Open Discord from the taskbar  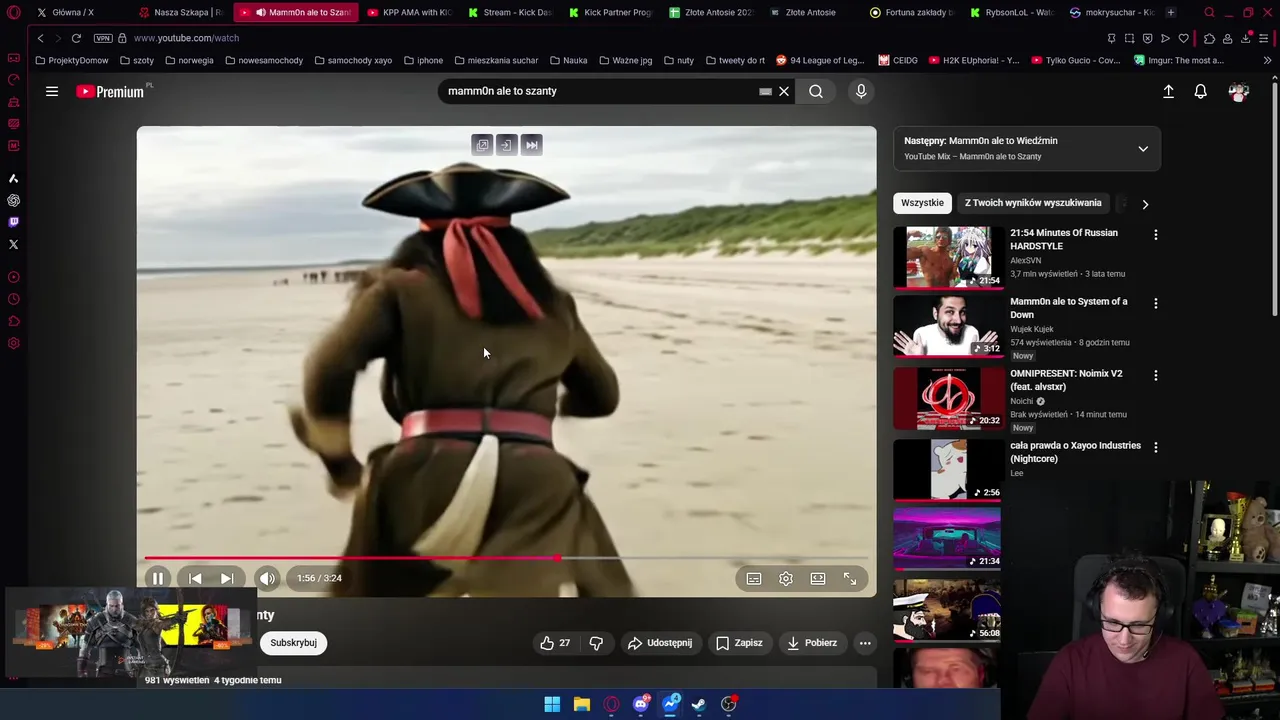coord(641,704)
